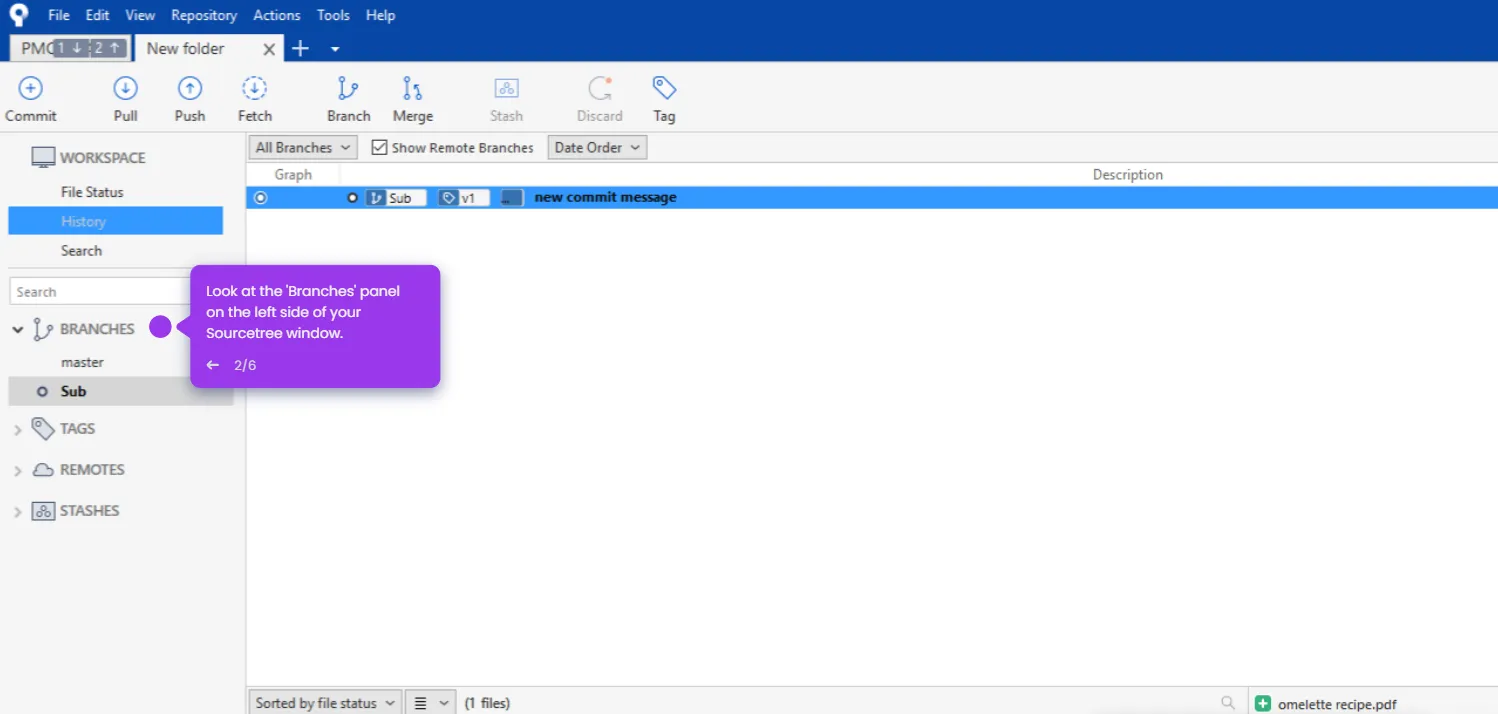Click the Fetch toolbar icon
The image size is (1498, 714).
click(255, 88)
